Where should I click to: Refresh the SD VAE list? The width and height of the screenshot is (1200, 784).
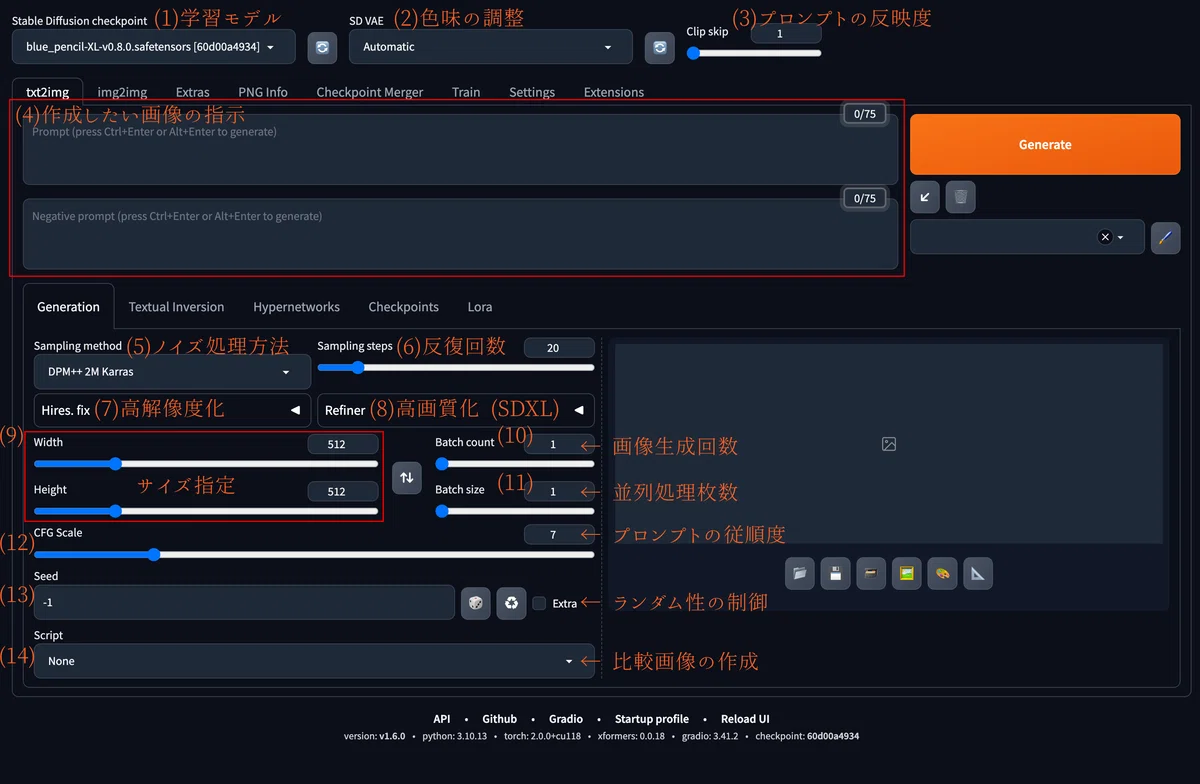tap(659, 47)
